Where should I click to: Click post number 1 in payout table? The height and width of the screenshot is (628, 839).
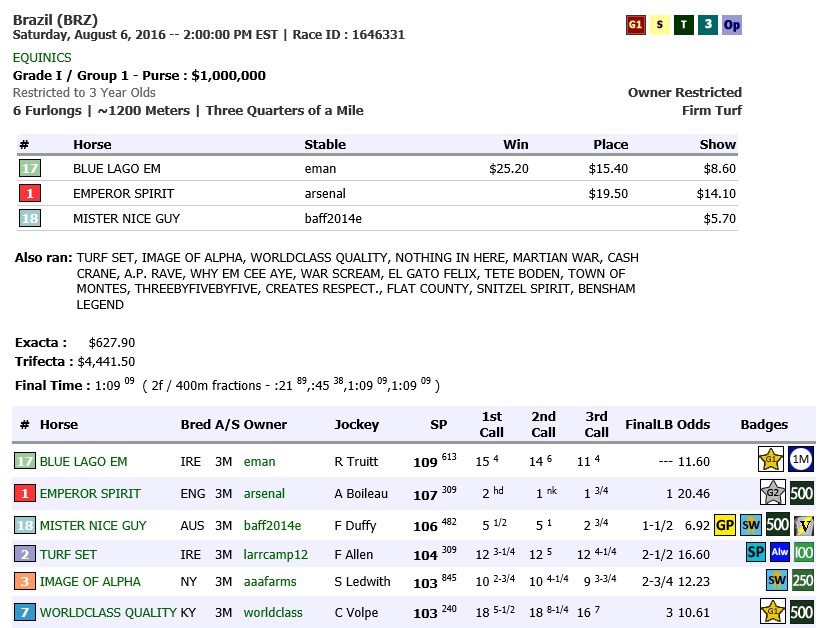pos(29,193)
